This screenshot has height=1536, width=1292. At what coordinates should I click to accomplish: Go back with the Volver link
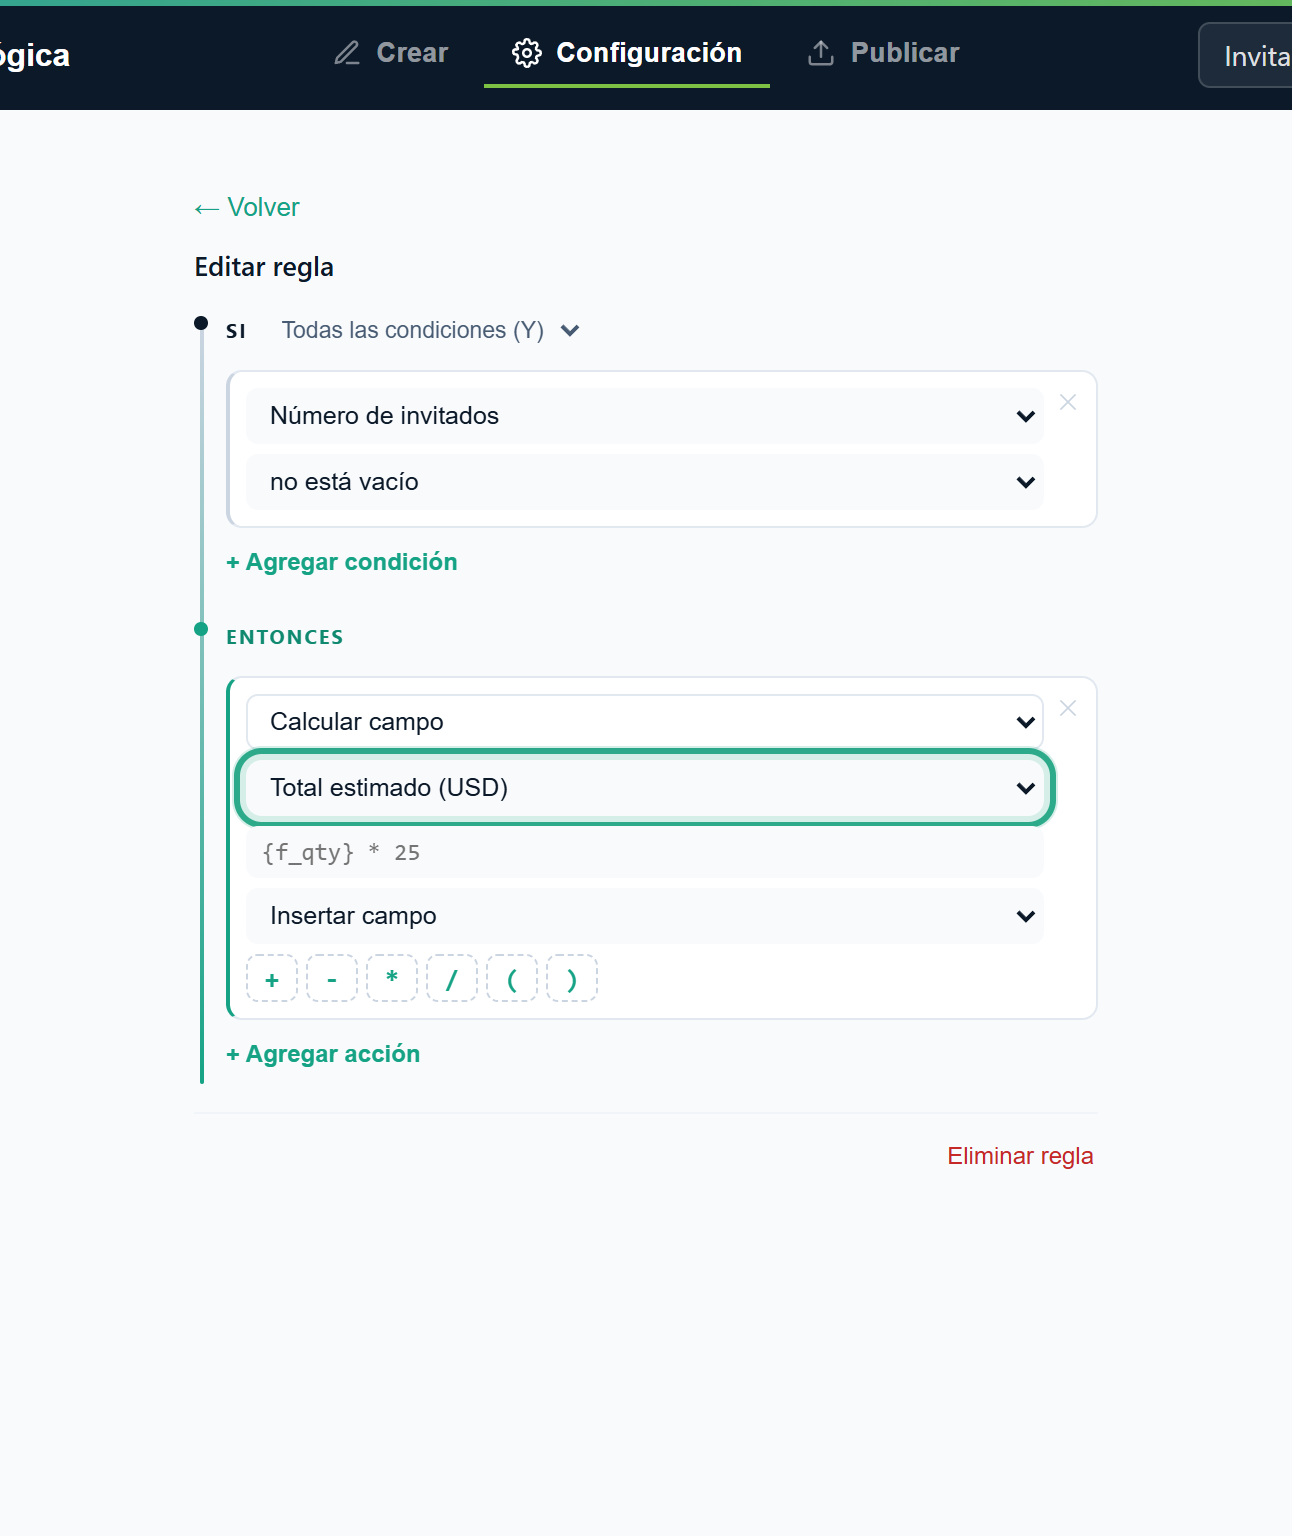(247, 207)
